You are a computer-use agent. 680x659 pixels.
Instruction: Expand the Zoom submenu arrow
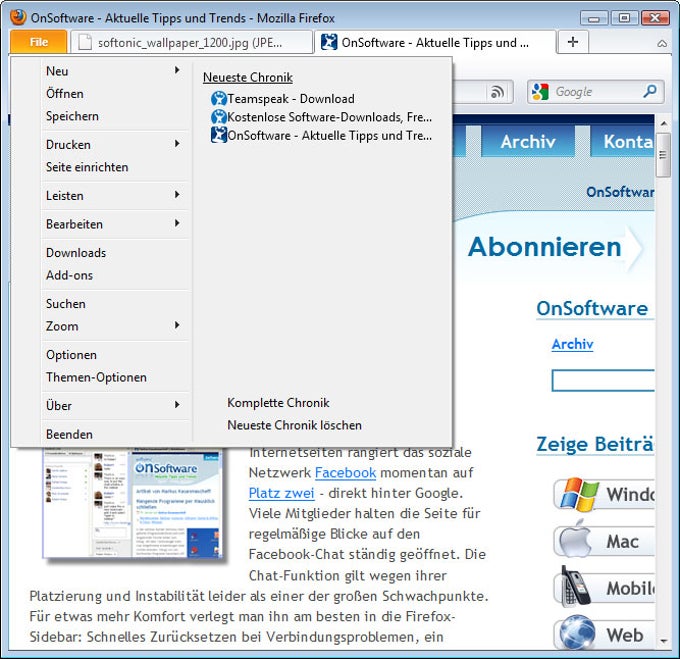177,325
